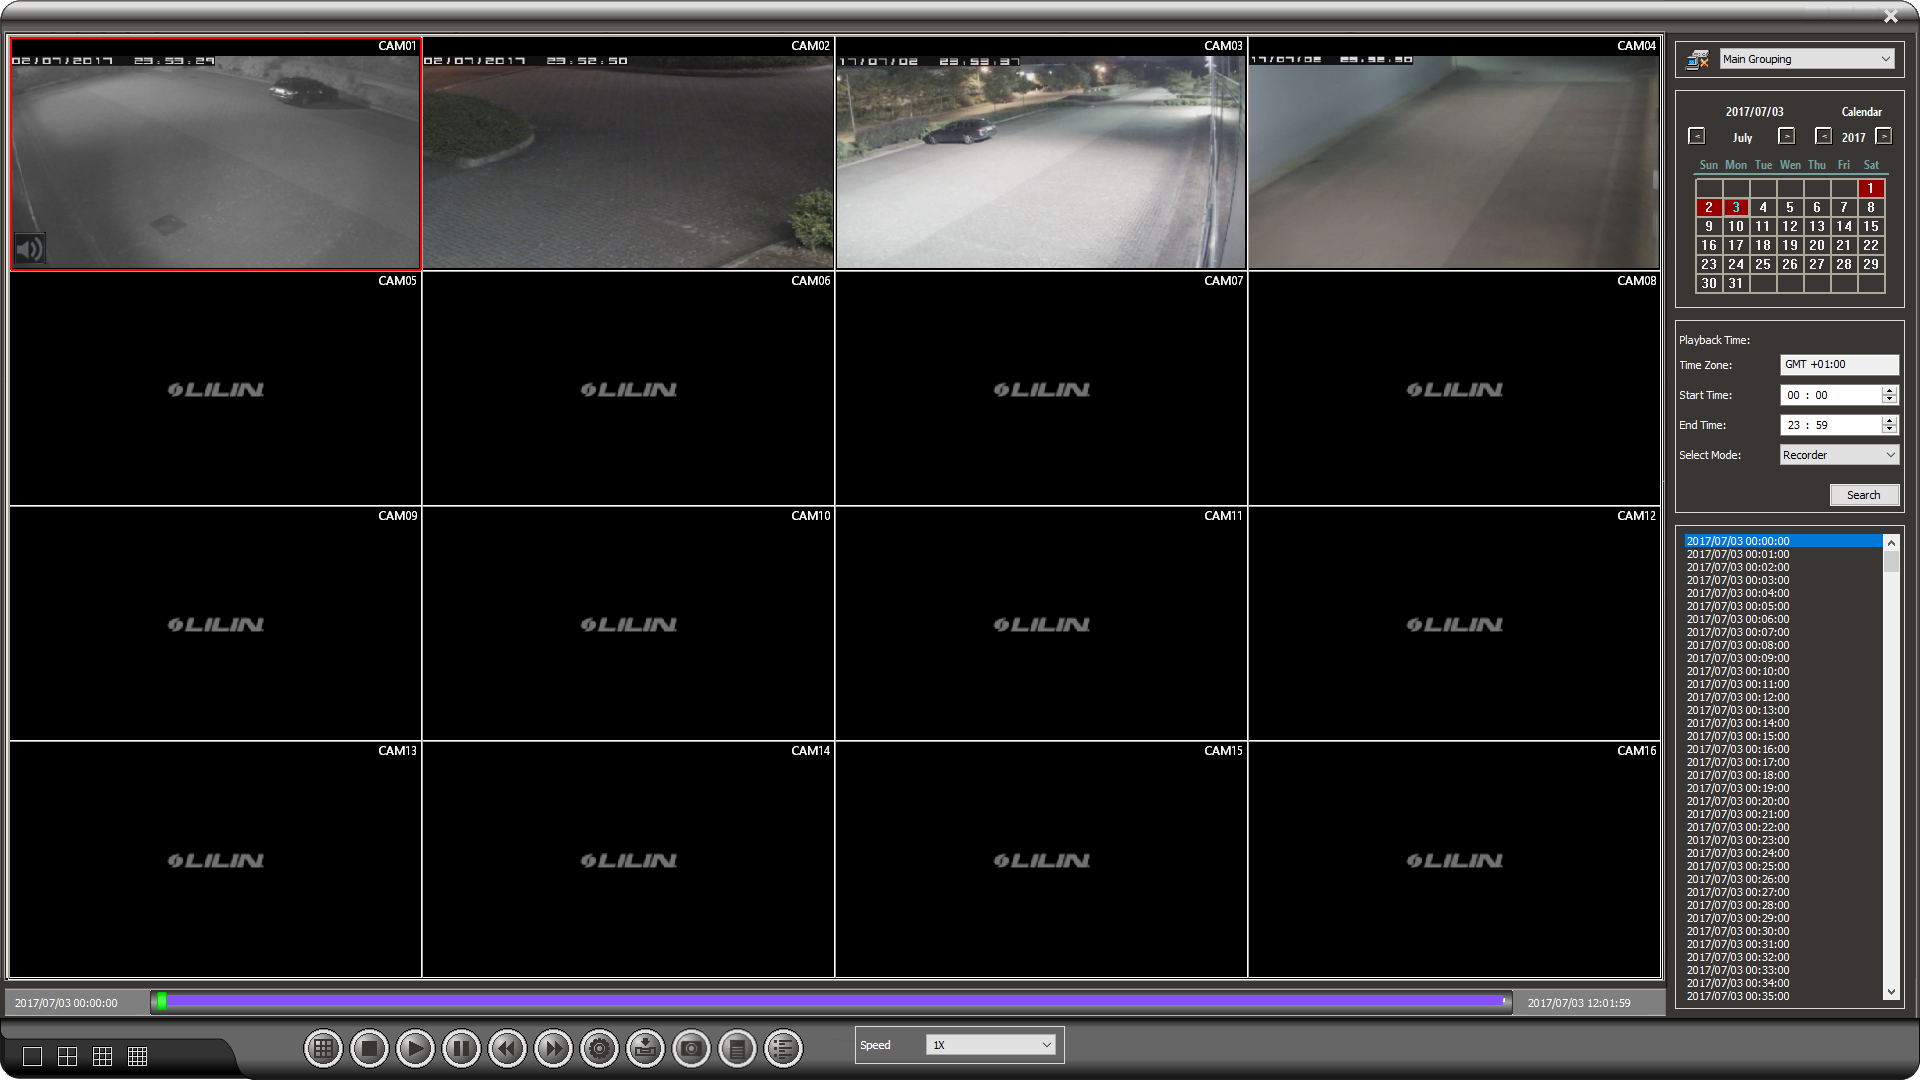Screen dimensions: 1920x1080
Task: Toggle audio speaker on CAM01
Action: pyautogui.click(x=30, y=249)
